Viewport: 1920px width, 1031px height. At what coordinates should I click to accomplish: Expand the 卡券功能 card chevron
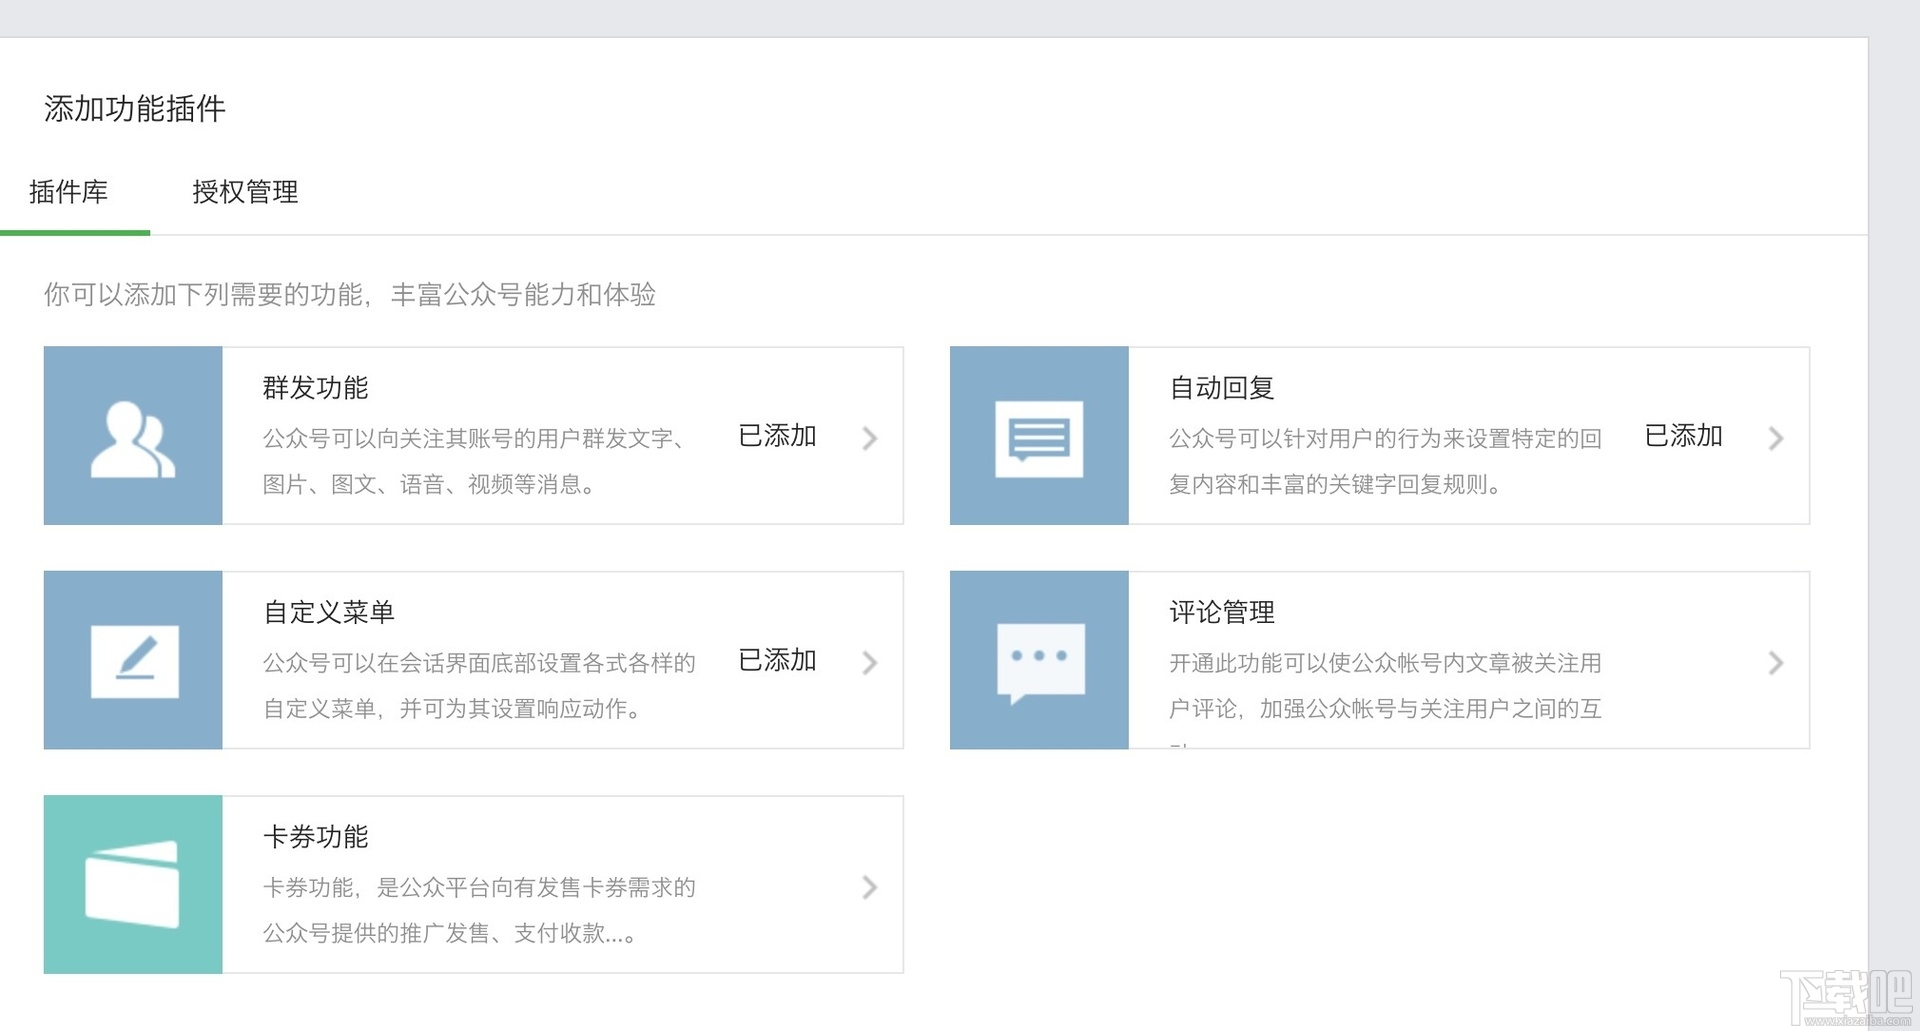tap(870, 886)
